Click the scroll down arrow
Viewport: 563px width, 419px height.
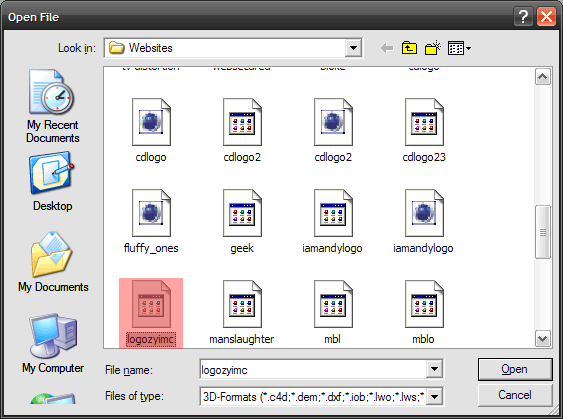coord(543,339)
